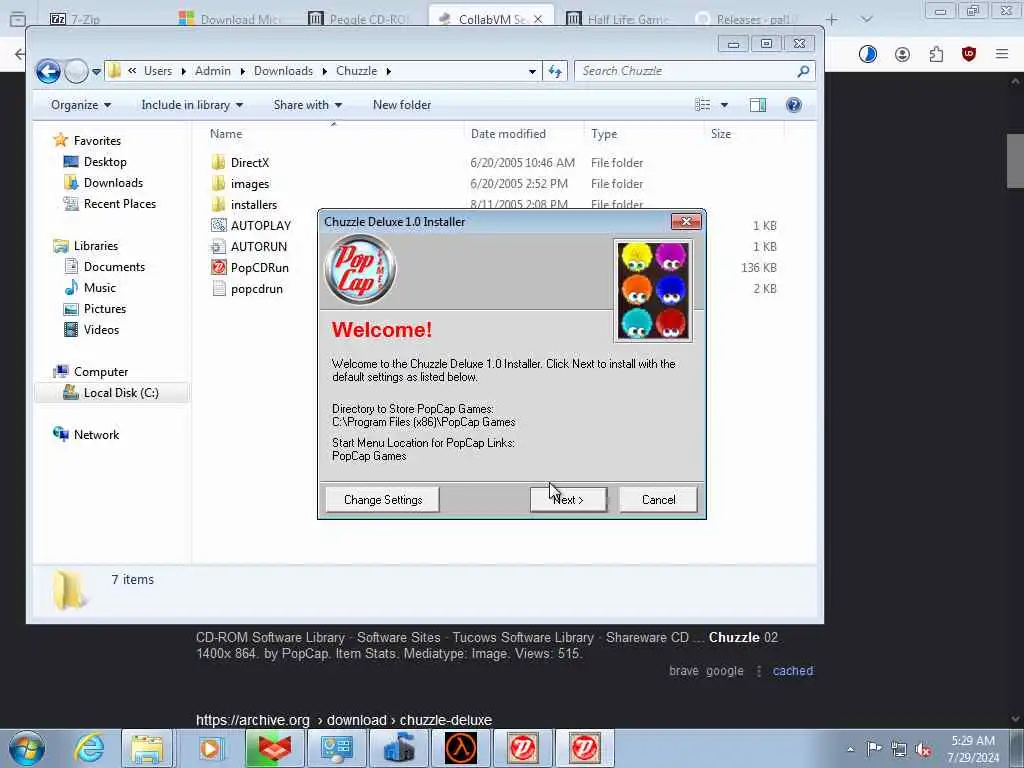
Task: Open Half-Life lambda taskbar icon
Action: (460, 748)
